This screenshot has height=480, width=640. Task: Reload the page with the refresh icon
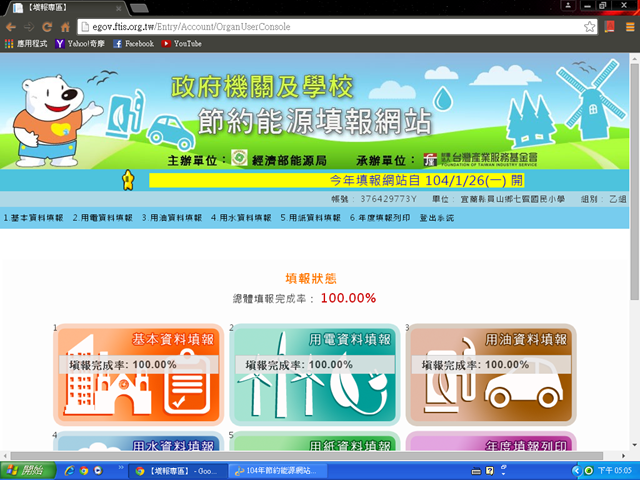47,27
